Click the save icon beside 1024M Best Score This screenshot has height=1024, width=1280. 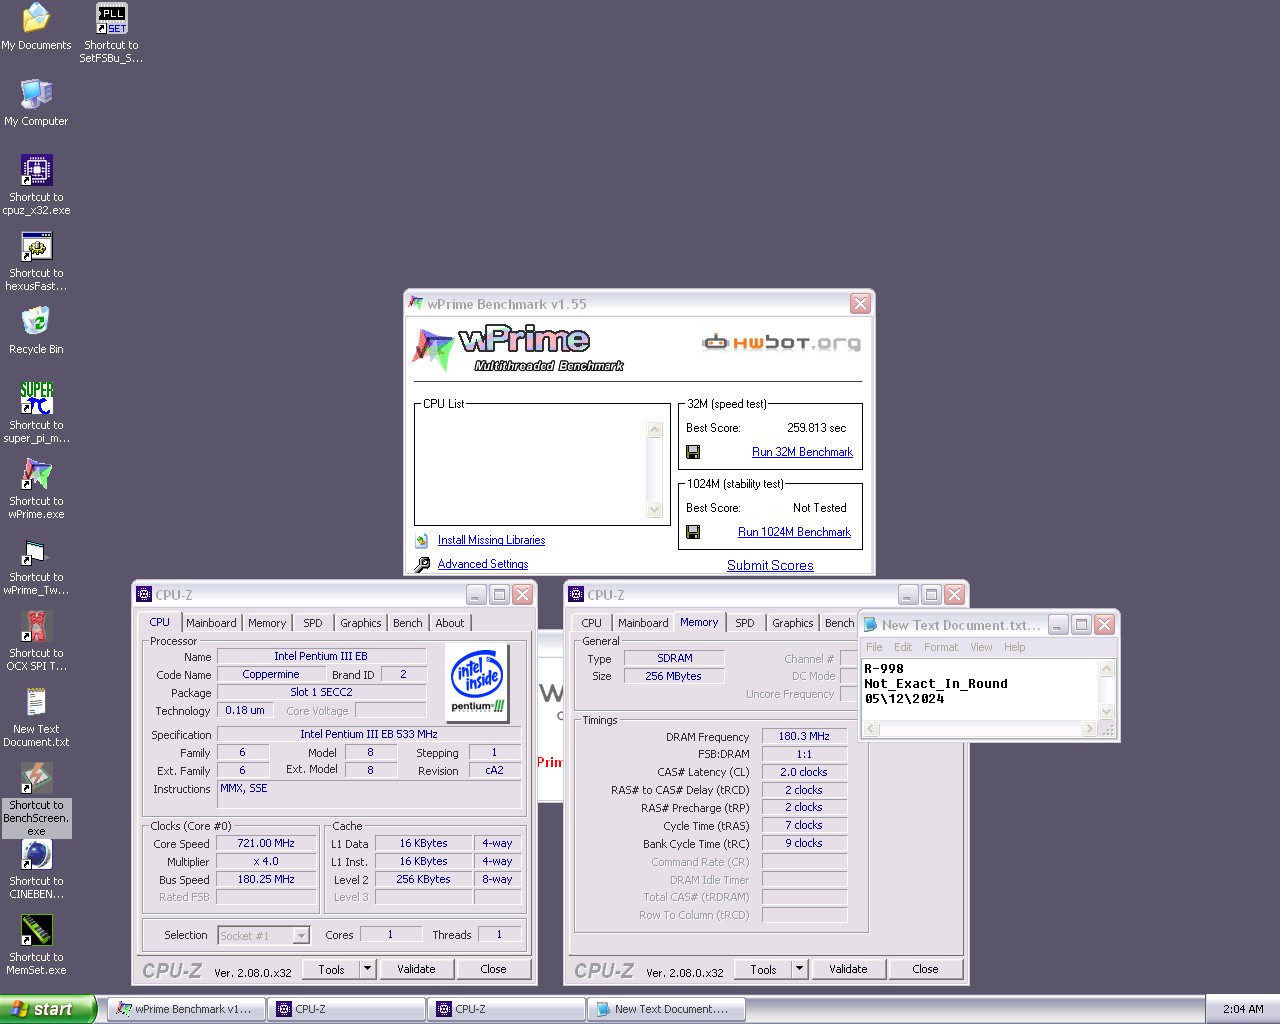coord(693,532)
